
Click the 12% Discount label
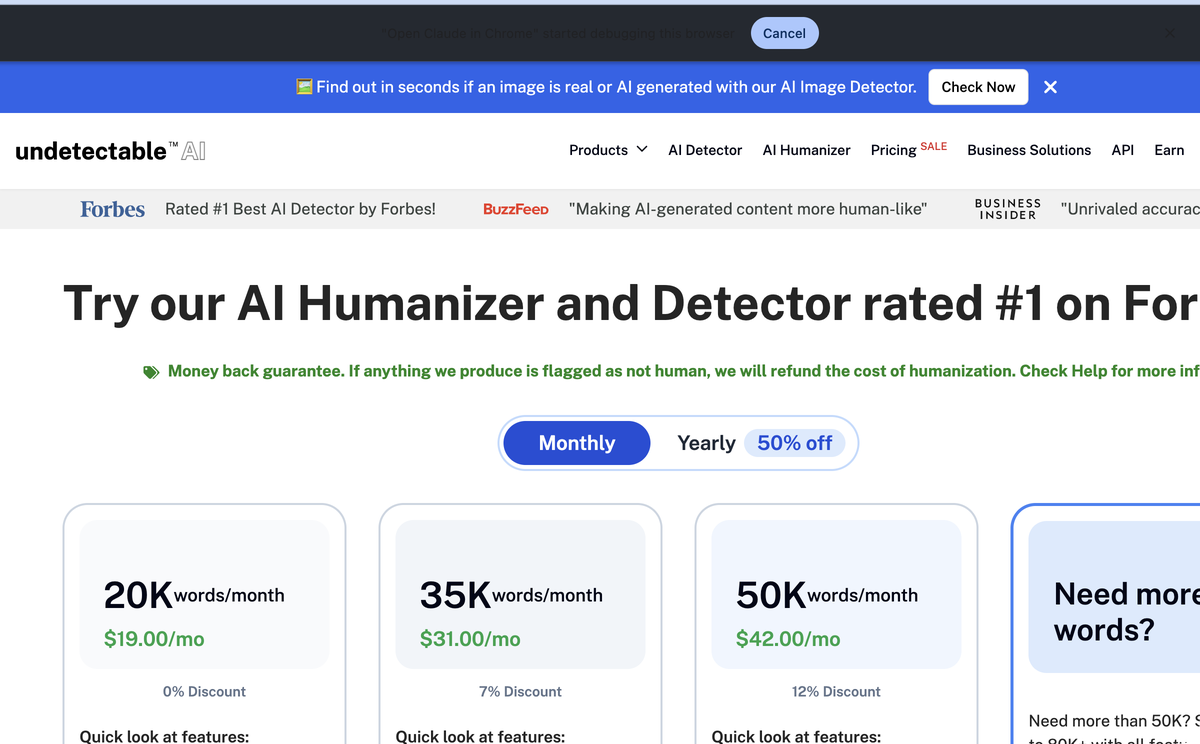(836, 692)
